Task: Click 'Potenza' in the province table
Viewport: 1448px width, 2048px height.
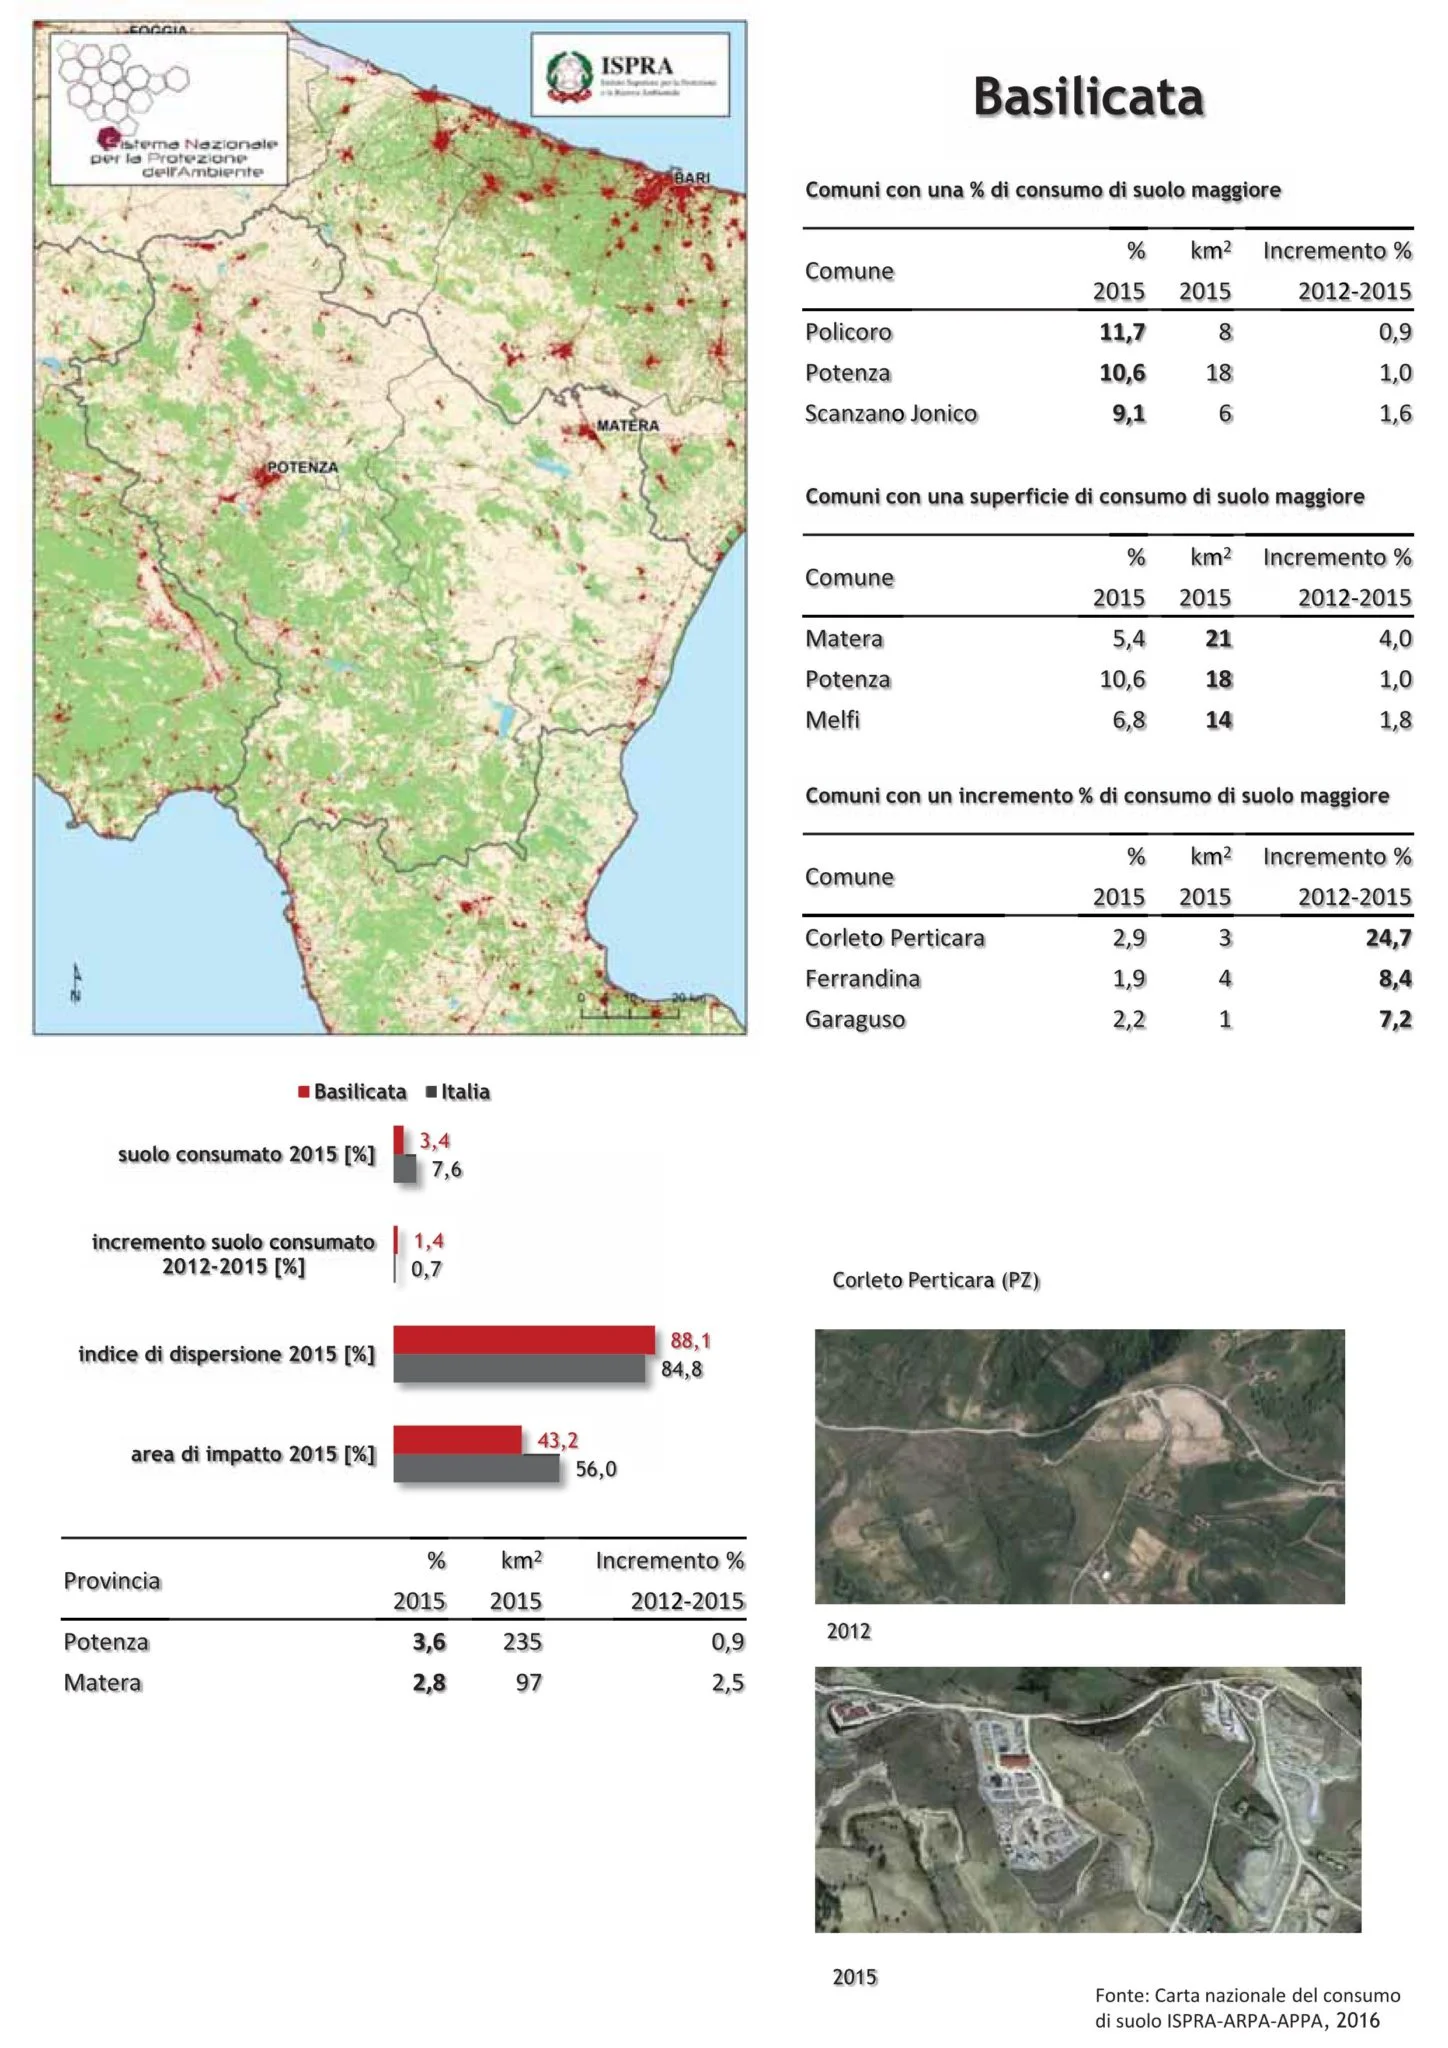Action: 106,1642
